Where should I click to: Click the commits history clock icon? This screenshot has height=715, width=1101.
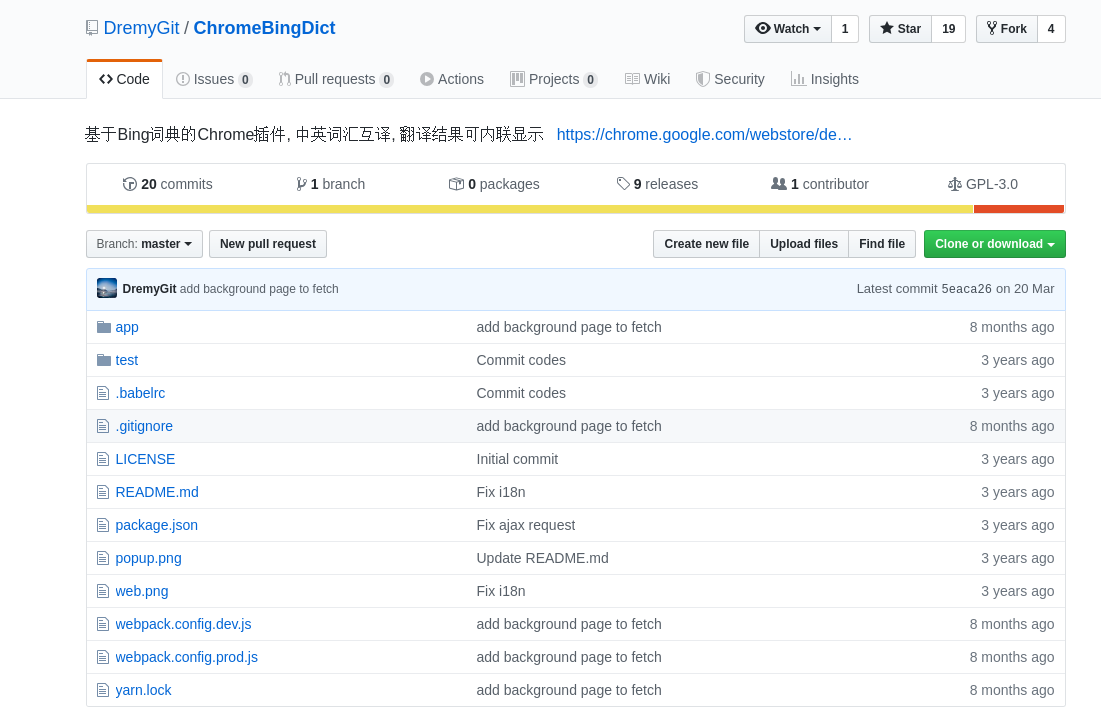(x=129, y=184)
